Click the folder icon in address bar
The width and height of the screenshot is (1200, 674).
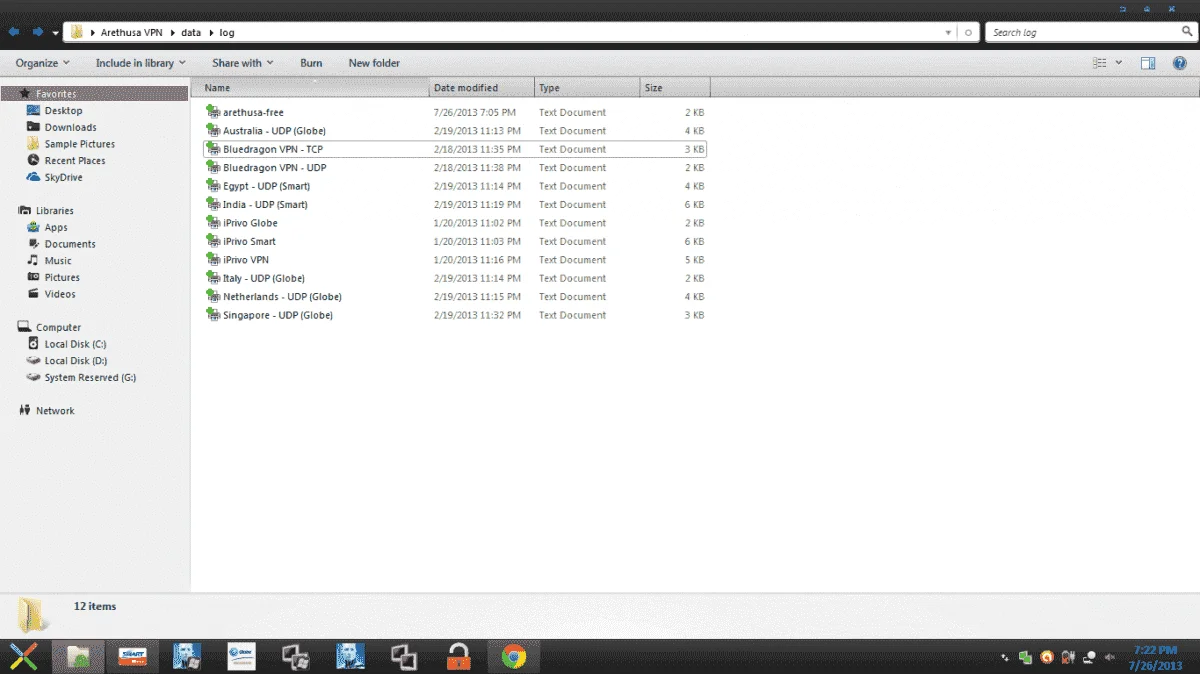(76, 32)
